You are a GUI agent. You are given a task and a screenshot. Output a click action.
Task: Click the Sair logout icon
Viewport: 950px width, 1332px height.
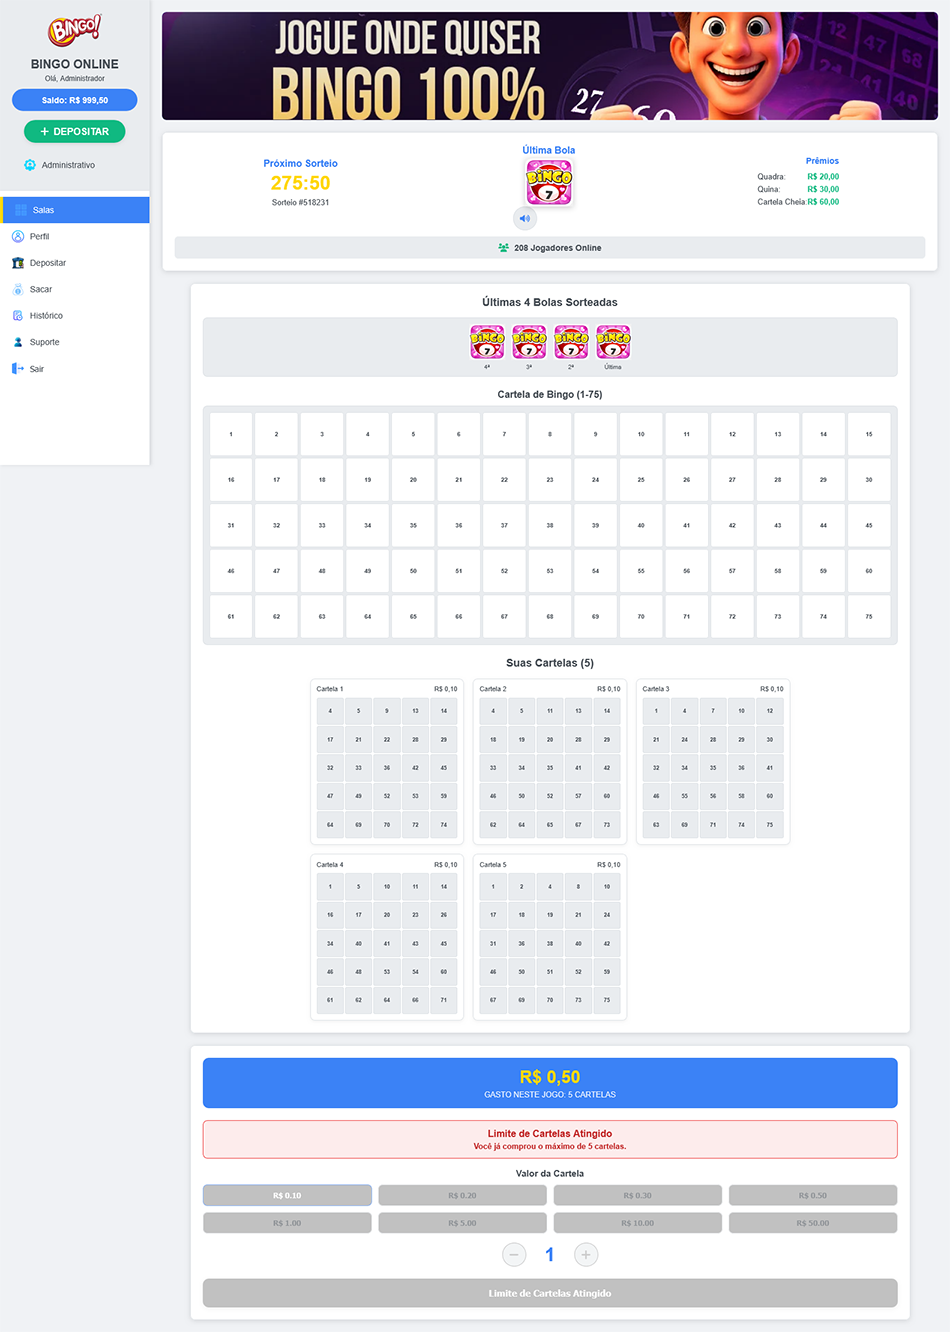click(18, 369)
